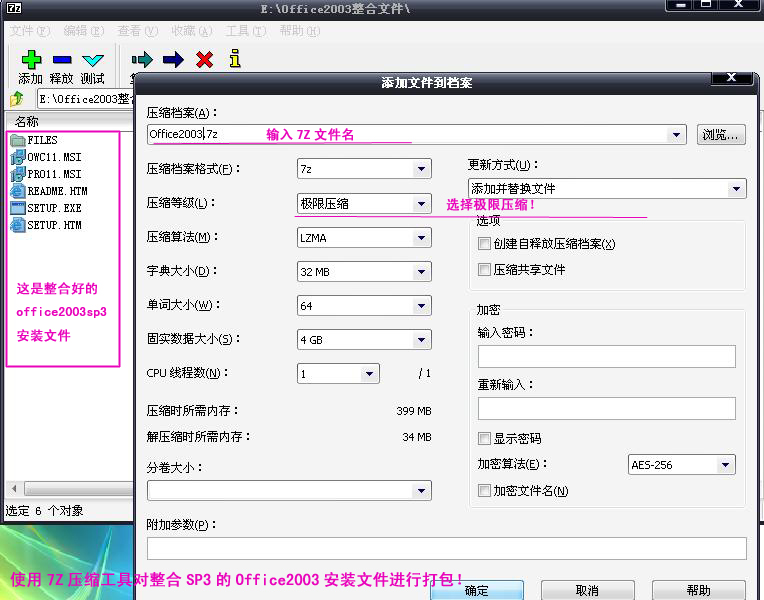Open the 编辑 menu
764x600 pixels.
[x=84, y=31]
